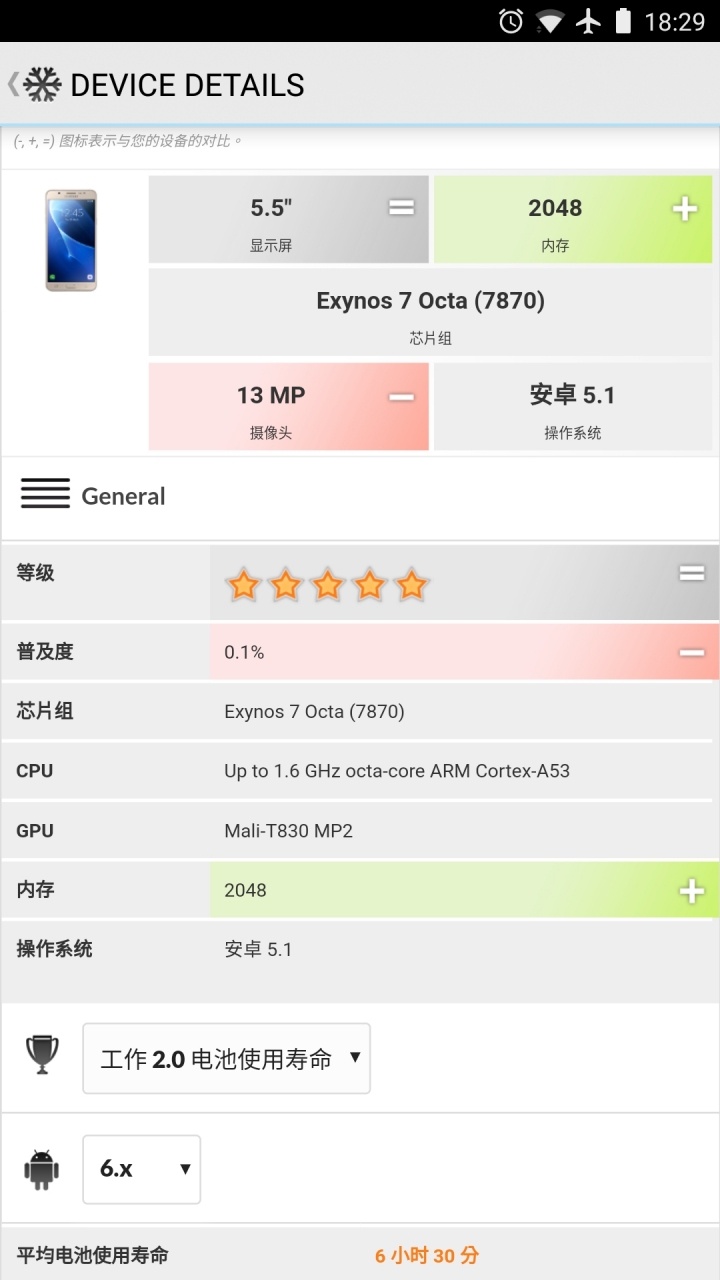Open the 6.x Android version dropdown
This screenshot has height=1280, width=720.
(141, 1169)
